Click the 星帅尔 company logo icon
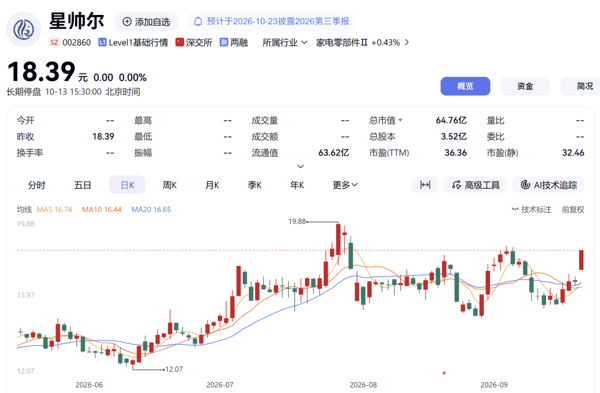This screenshot has height=393, width=600. pos(24,29)
